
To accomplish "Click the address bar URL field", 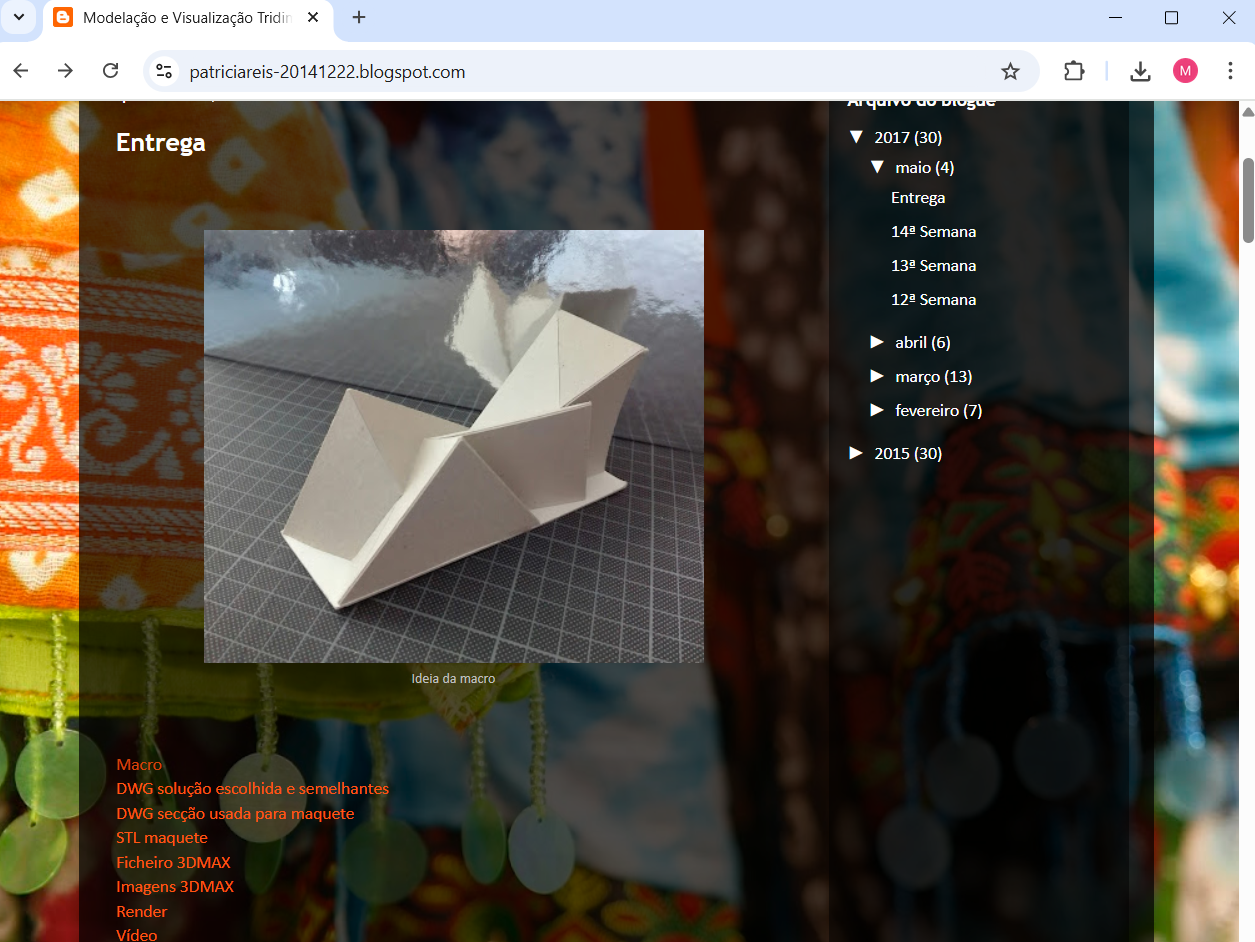I will (x=590, y=71).
